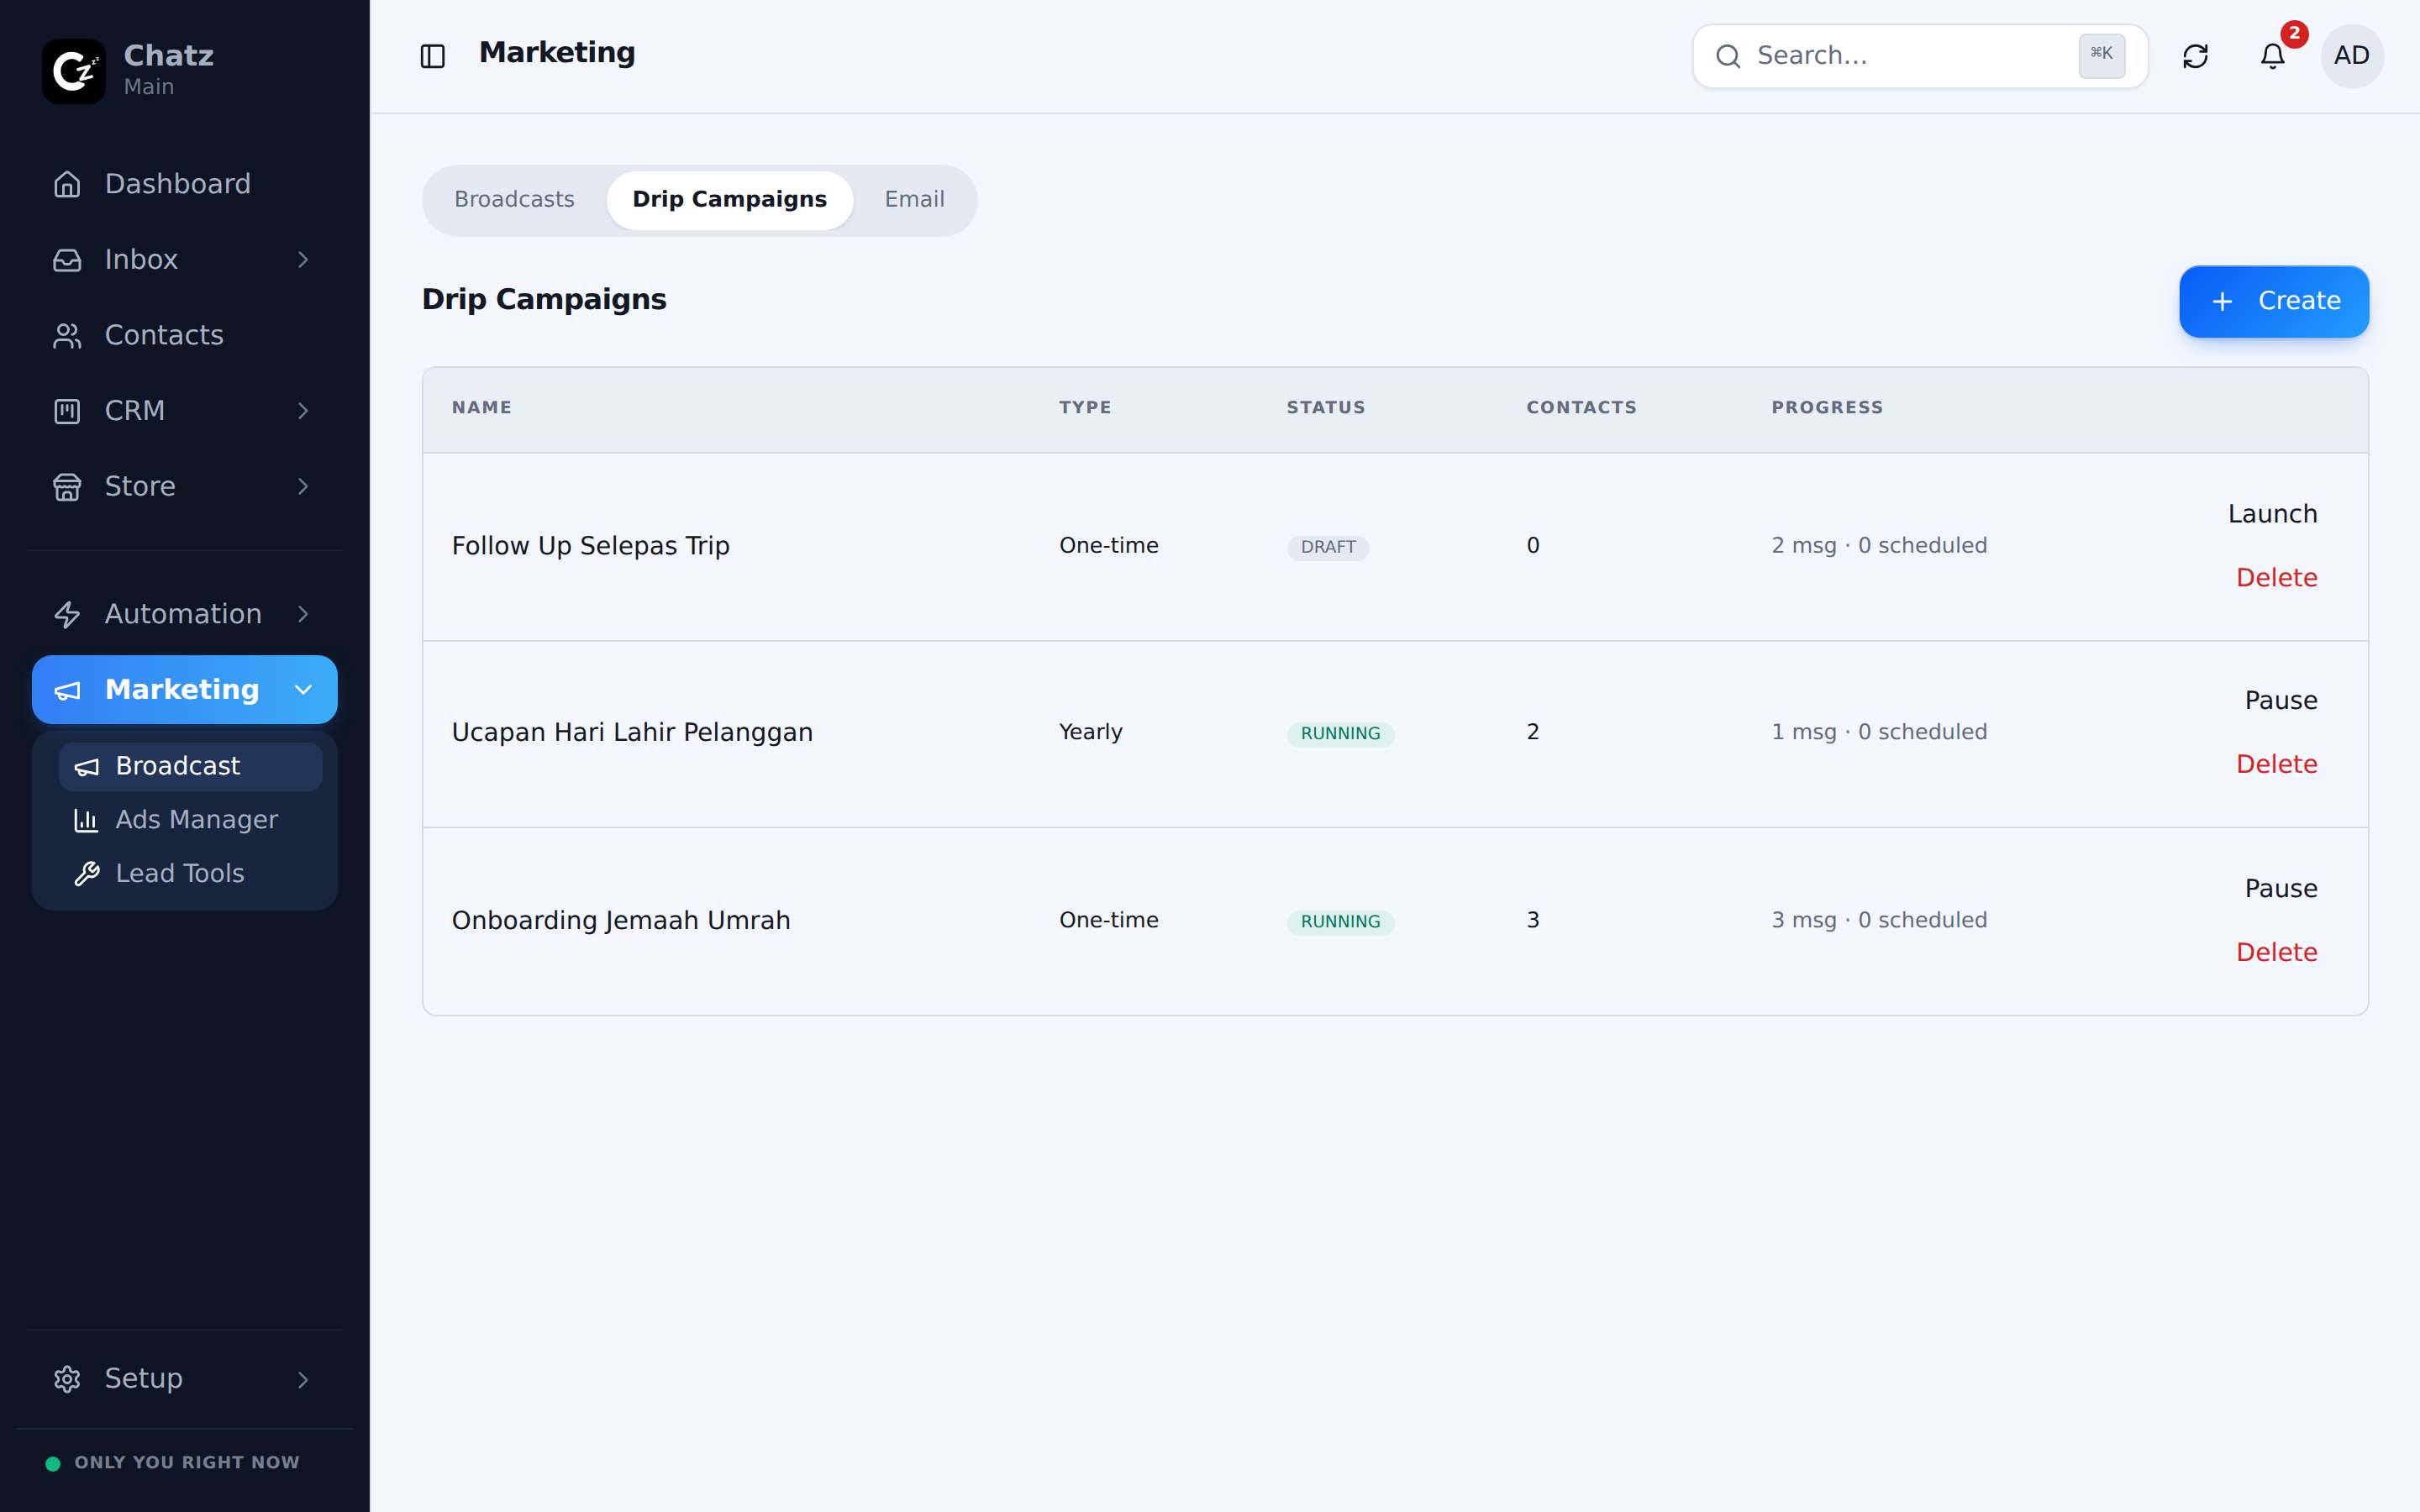Click the NAME column header

(481, 408)
